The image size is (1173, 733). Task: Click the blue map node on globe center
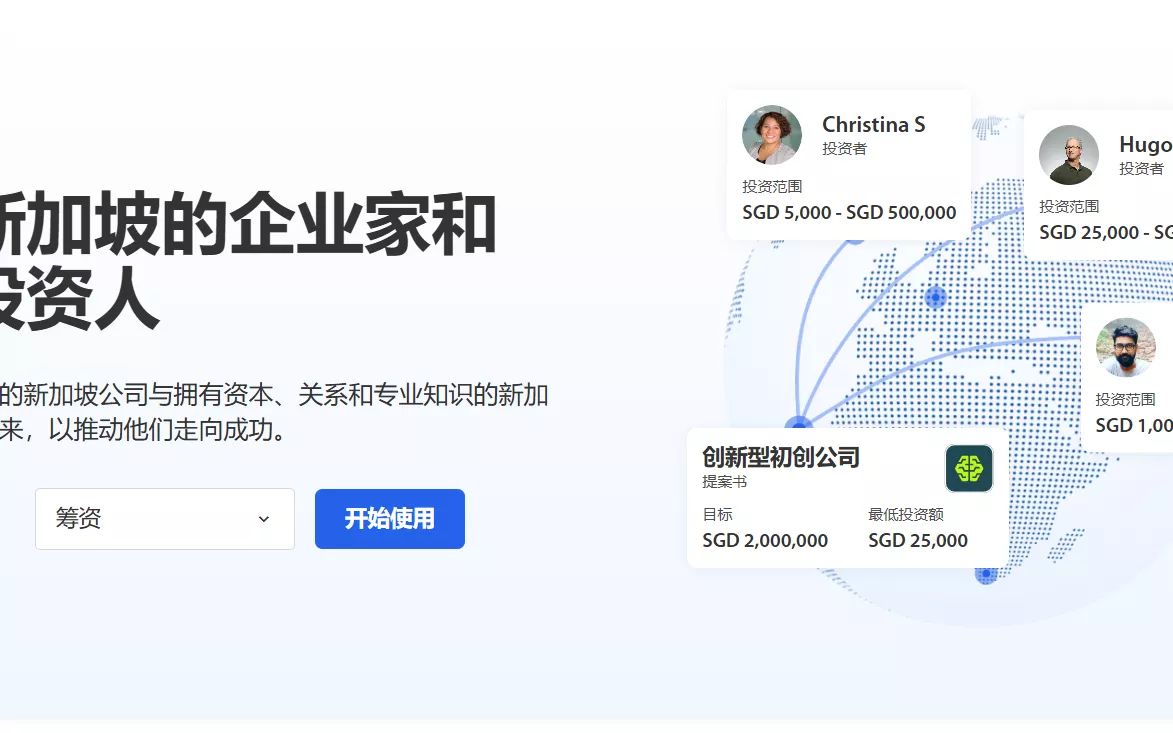[935, 298]
